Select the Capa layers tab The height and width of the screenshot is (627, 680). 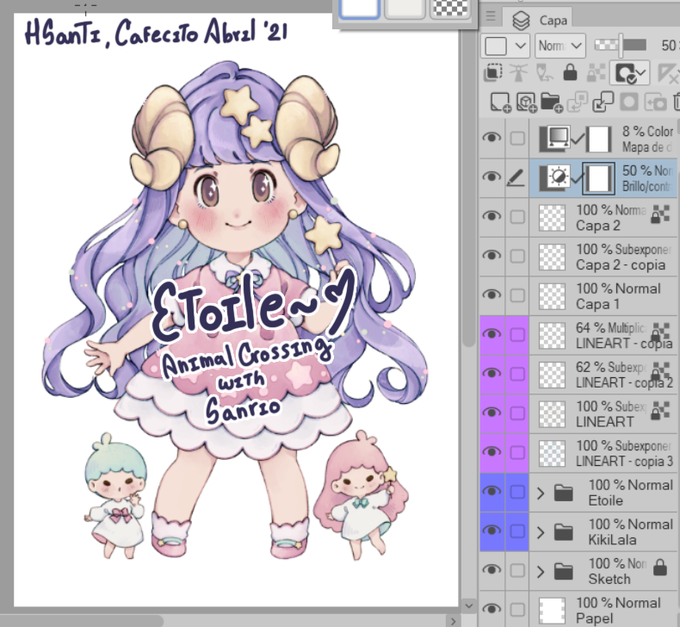point(539,20)
